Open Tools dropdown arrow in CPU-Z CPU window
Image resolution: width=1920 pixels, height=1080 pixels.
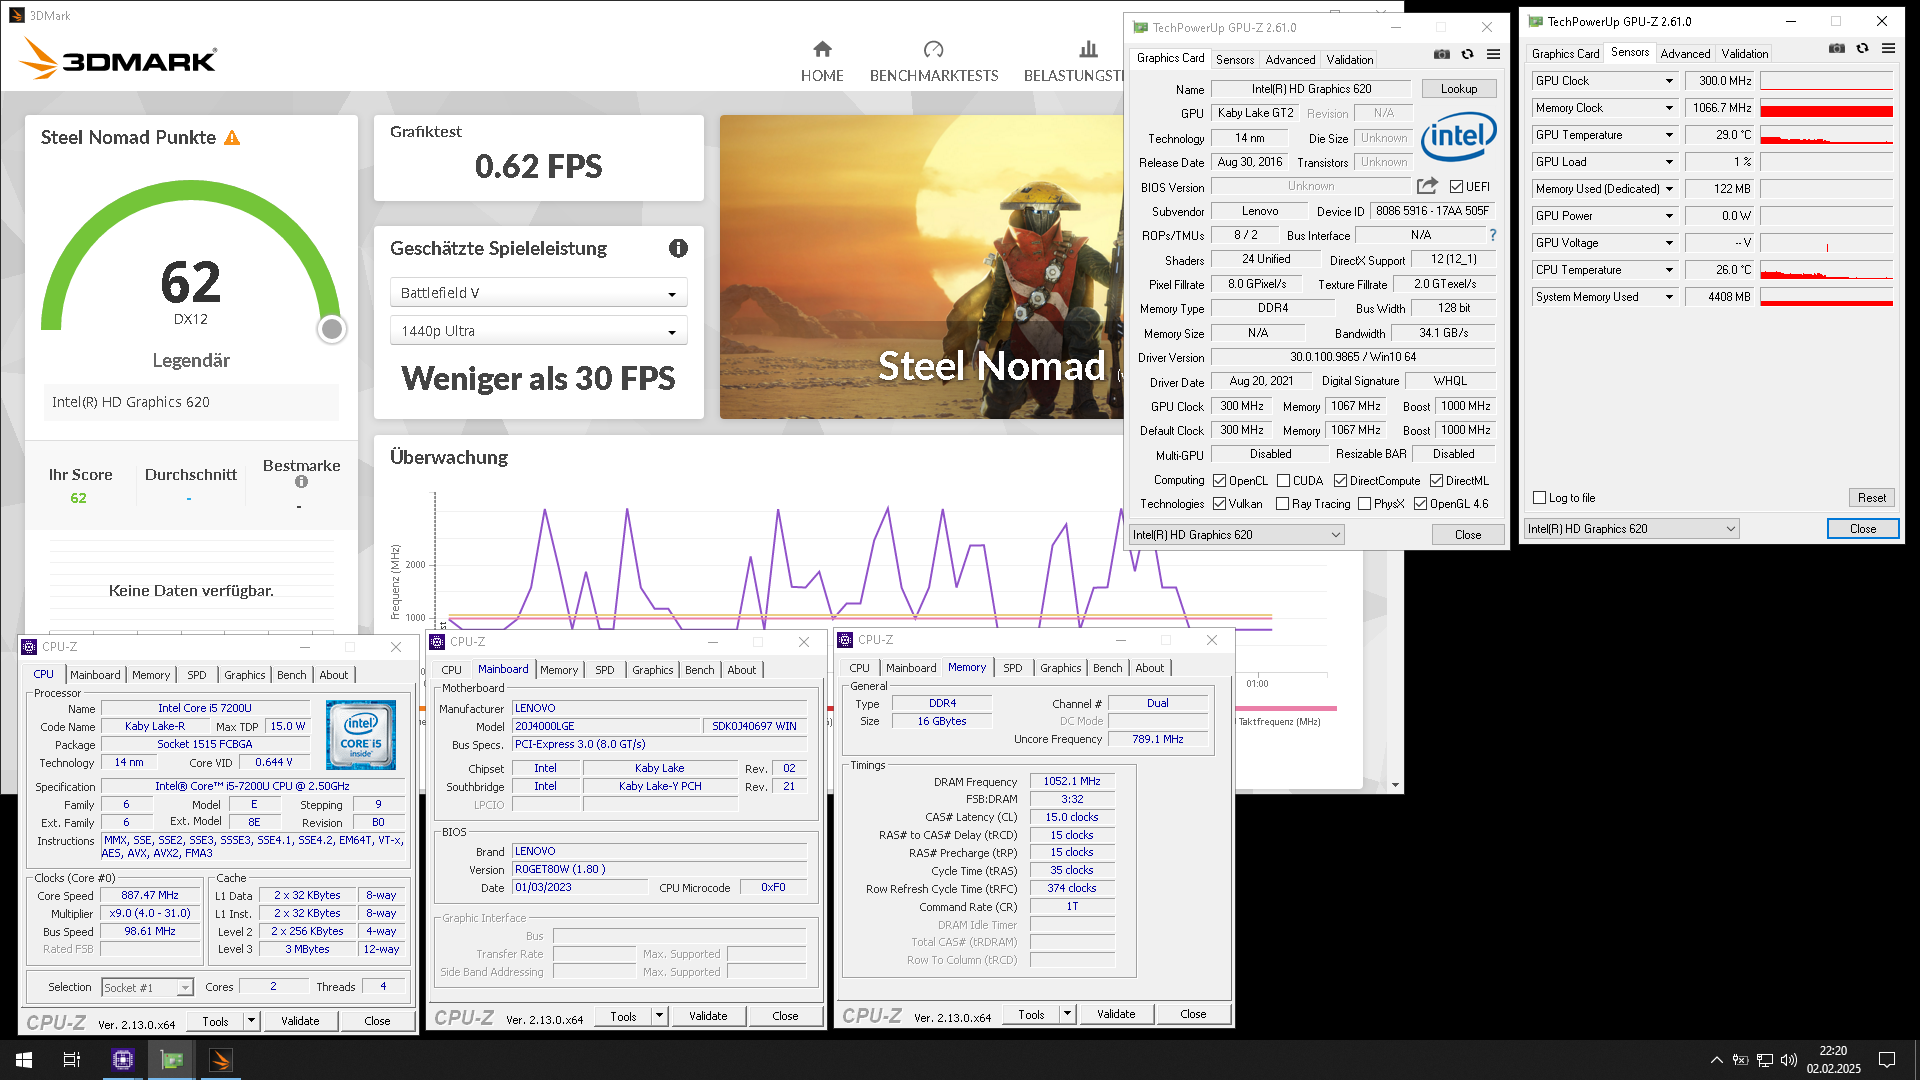[251, 1021]
